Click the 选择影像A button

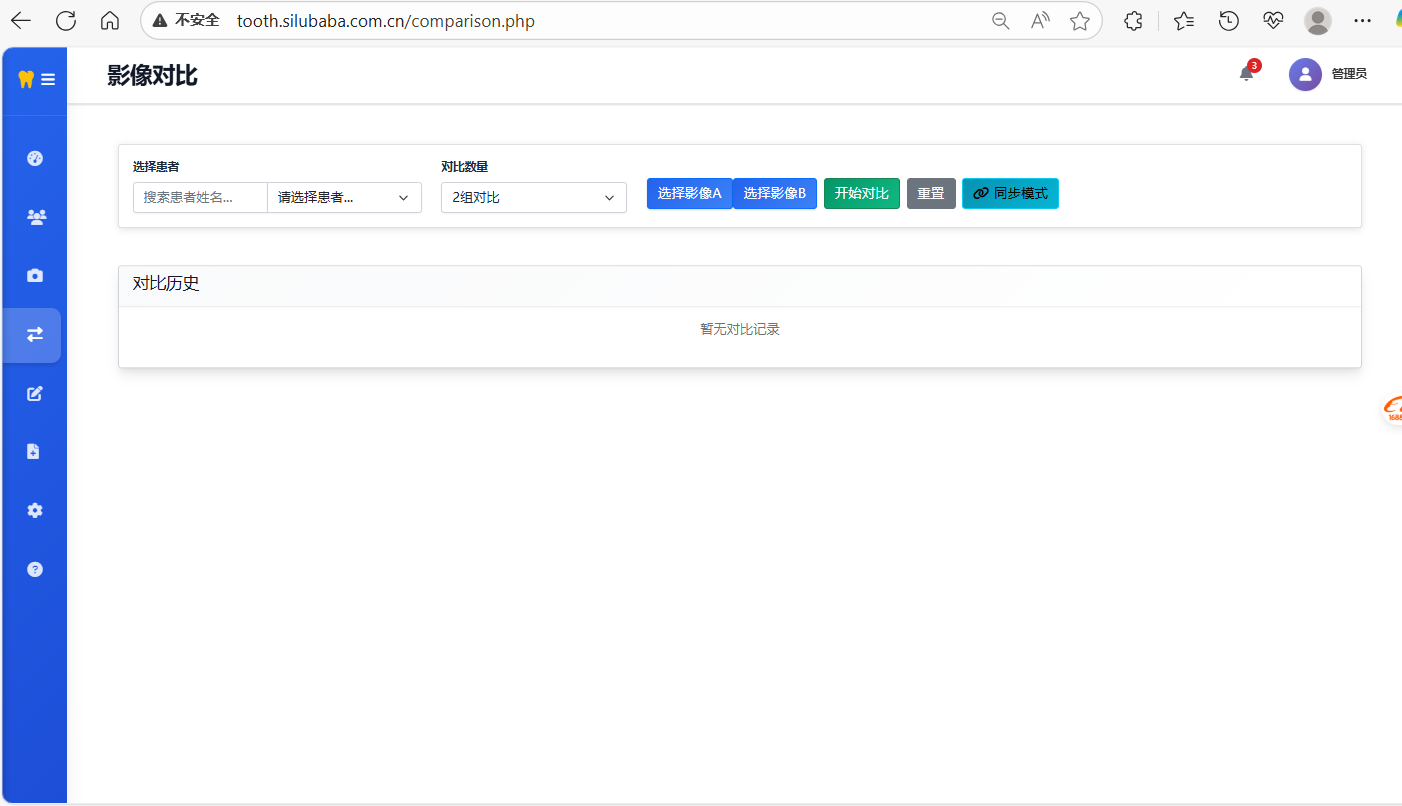pyautogui.click(x=689, y=193)
